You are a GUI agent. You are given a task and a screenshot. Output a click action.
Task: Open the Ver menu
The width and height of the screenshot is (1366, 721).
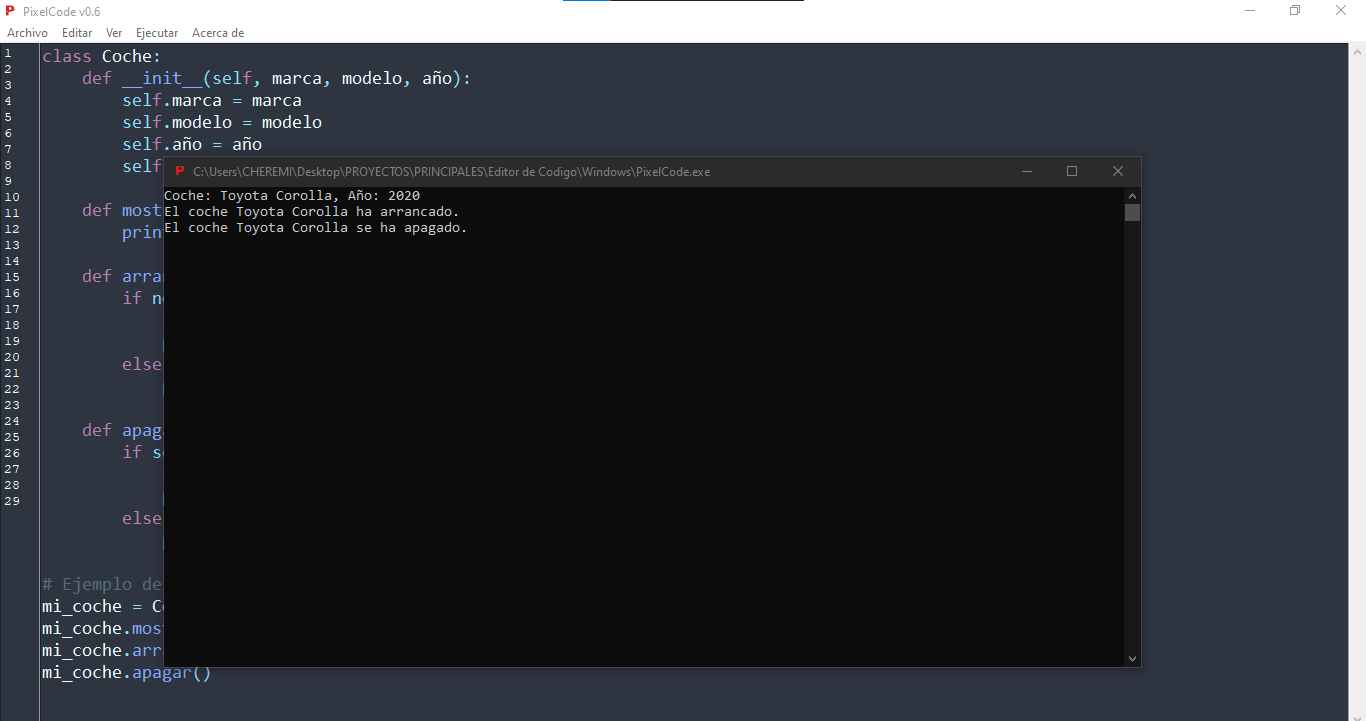(x=114, y=33)
